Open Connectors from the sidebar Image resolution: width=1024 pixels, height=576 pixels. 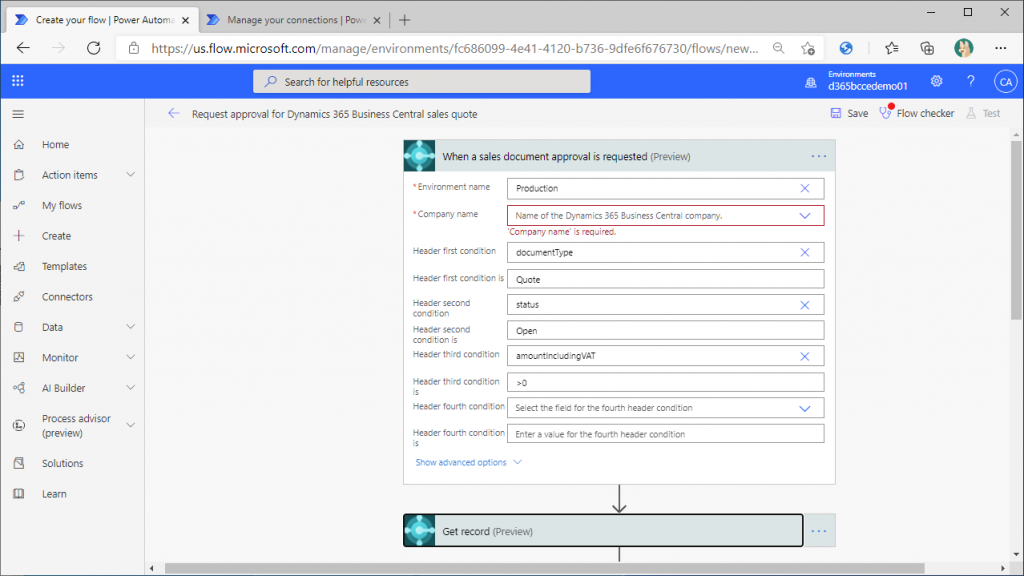[67, 296]
